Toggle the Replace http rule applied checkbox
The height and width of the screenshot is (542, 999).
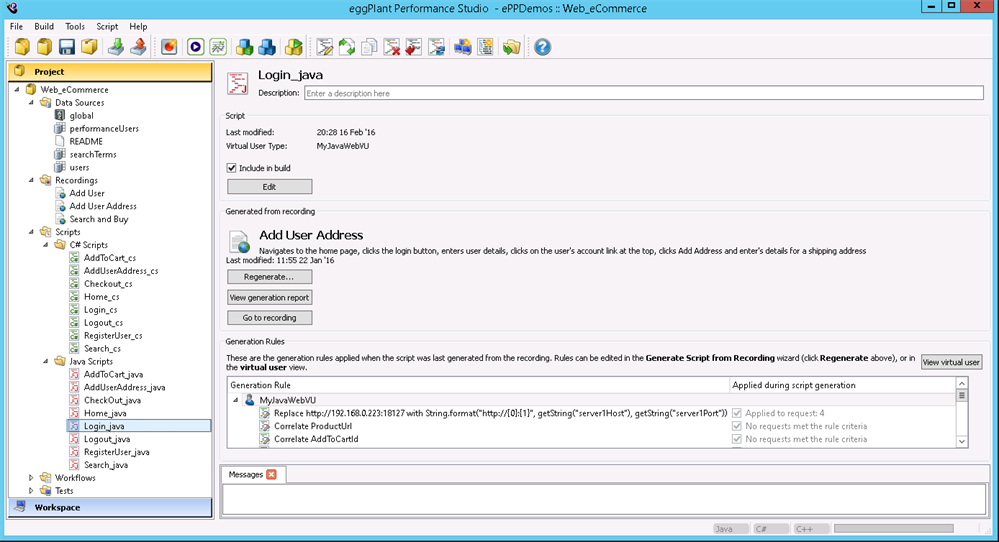[738, 413]
